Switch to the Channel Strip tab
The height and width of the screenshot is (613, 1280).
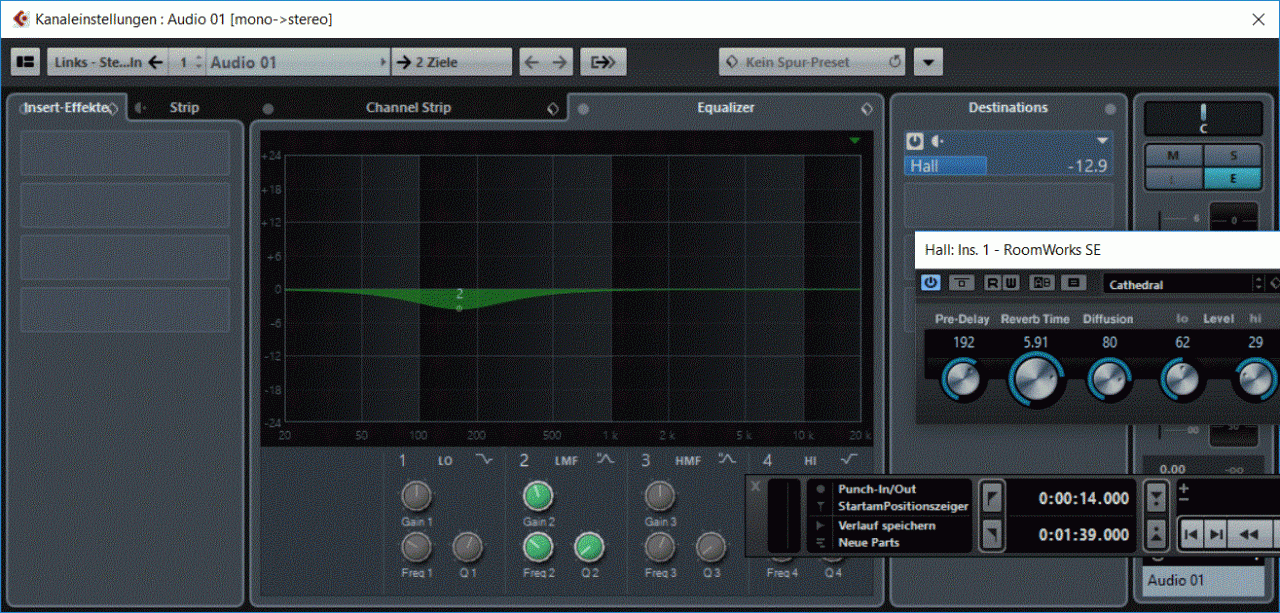tap(408, 108)
